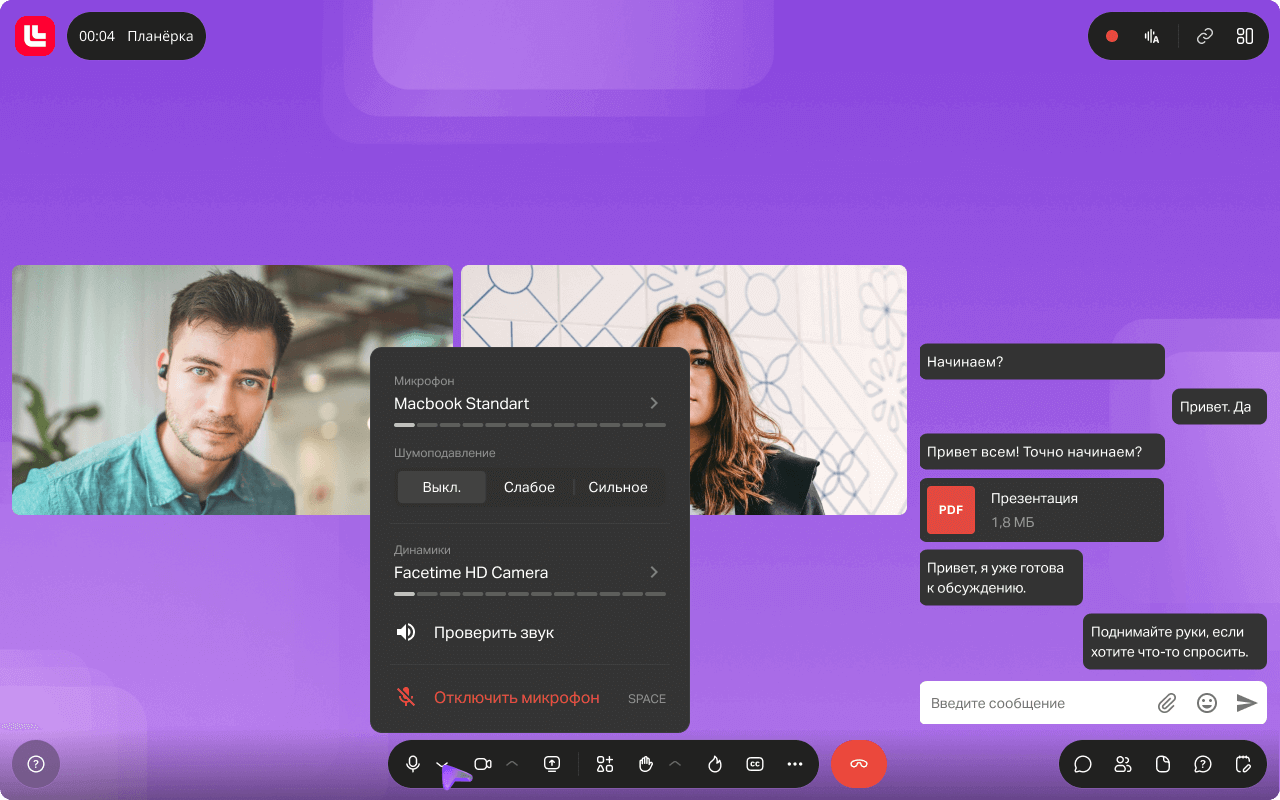Set noise suppression to Выкл.

[x=441, y=487]
